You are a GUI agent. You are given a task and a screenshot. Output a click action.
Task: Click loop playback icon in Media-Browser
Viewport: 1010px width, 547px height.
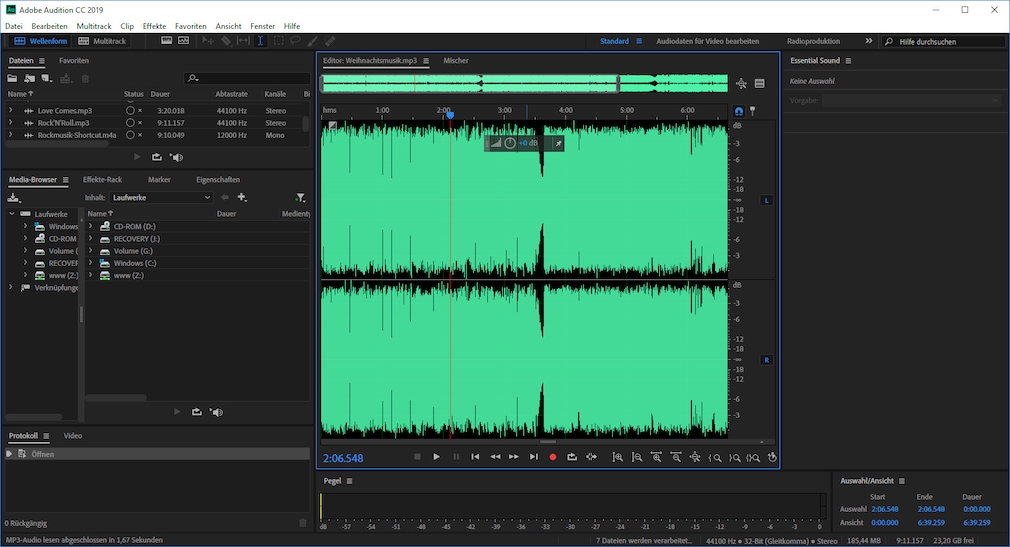[x=196, y=412]
